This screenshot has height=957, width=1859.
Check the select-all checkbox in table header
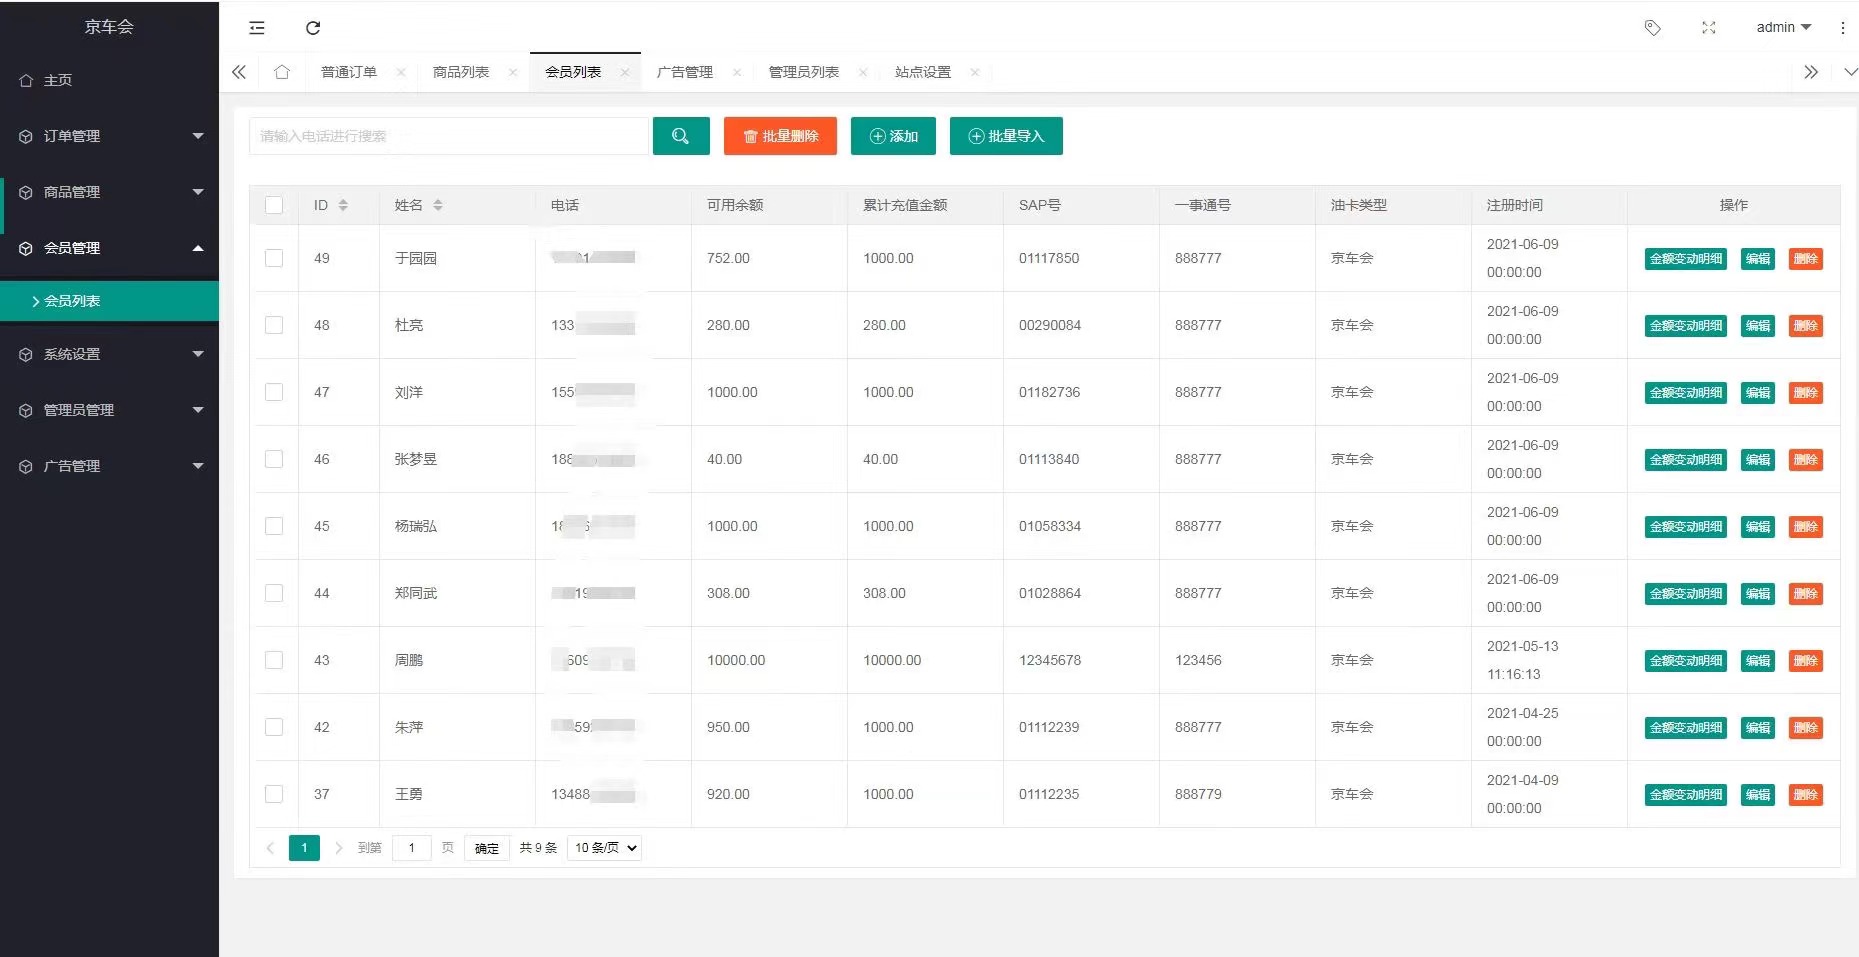[x=274, y=205]
